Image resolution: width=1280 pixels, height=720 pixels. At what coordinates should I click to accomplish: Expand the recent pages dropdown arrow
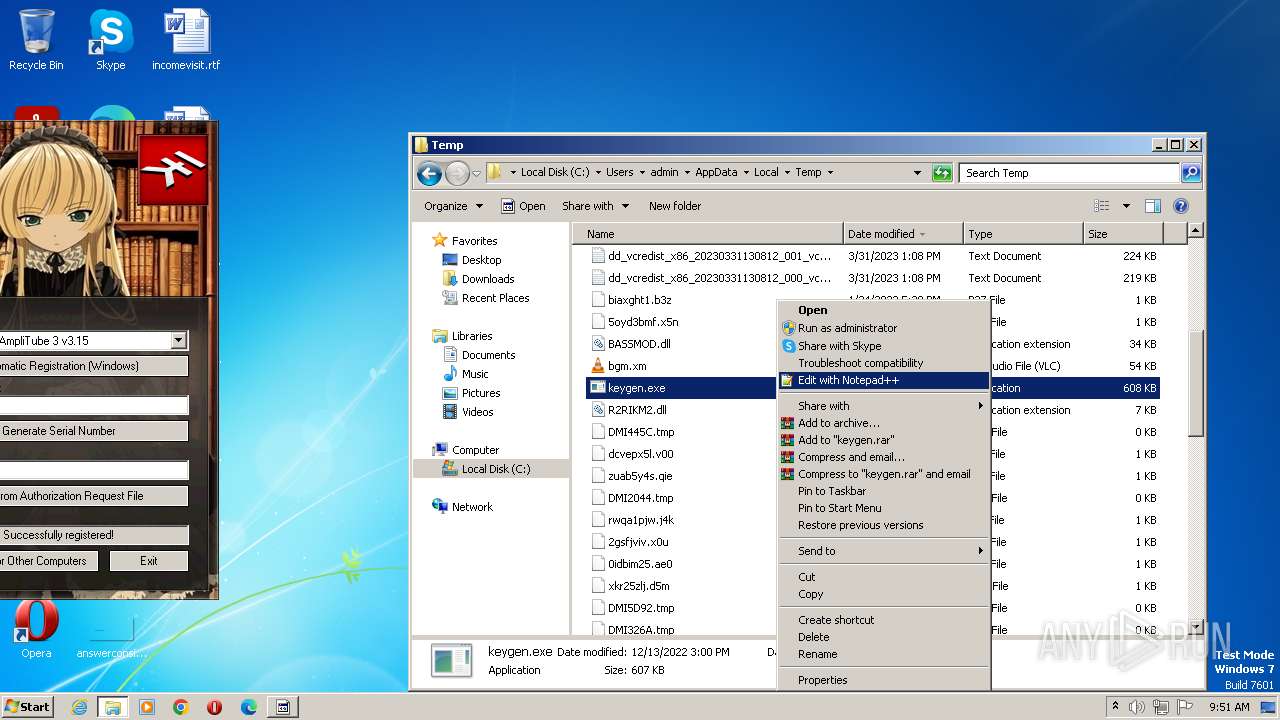[x=477, y=173]
